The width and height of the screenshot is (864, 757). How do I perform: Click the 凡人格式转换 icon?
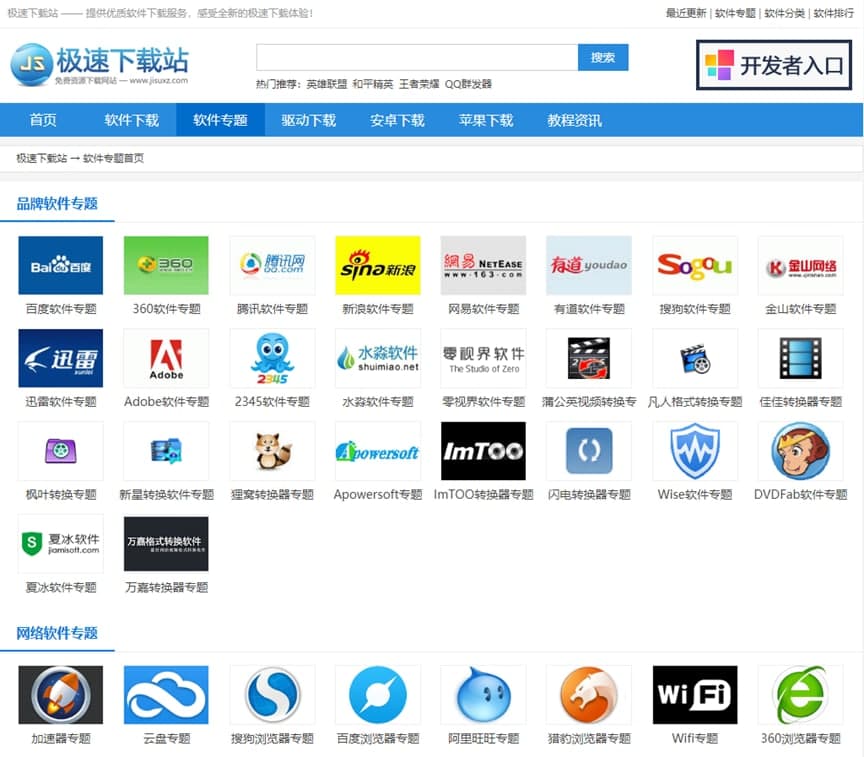[x=695, y=358]
